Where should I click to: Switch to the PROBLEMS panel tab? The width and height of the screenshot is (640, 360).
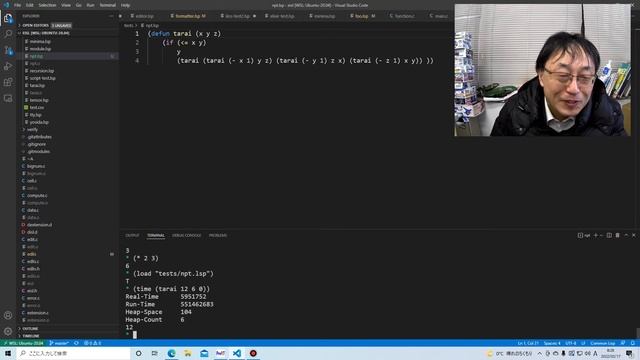(x=218, y=236)
